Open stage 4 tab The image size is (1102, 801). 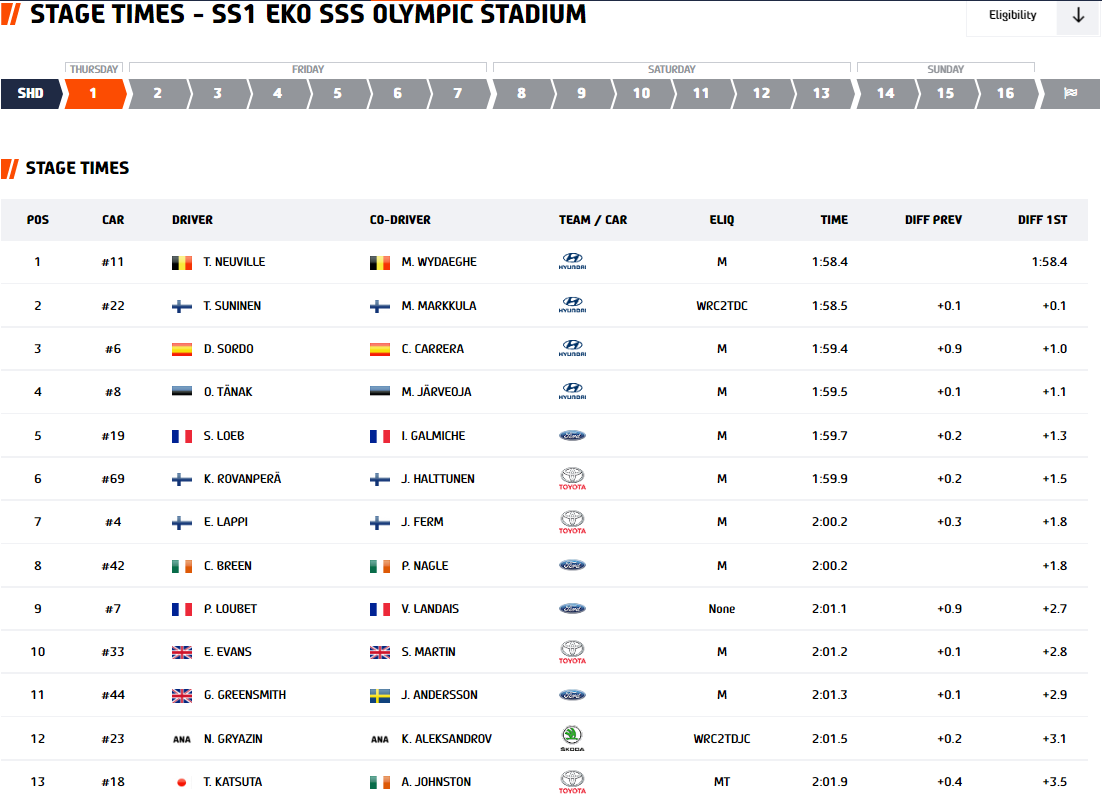coord(278,93)
